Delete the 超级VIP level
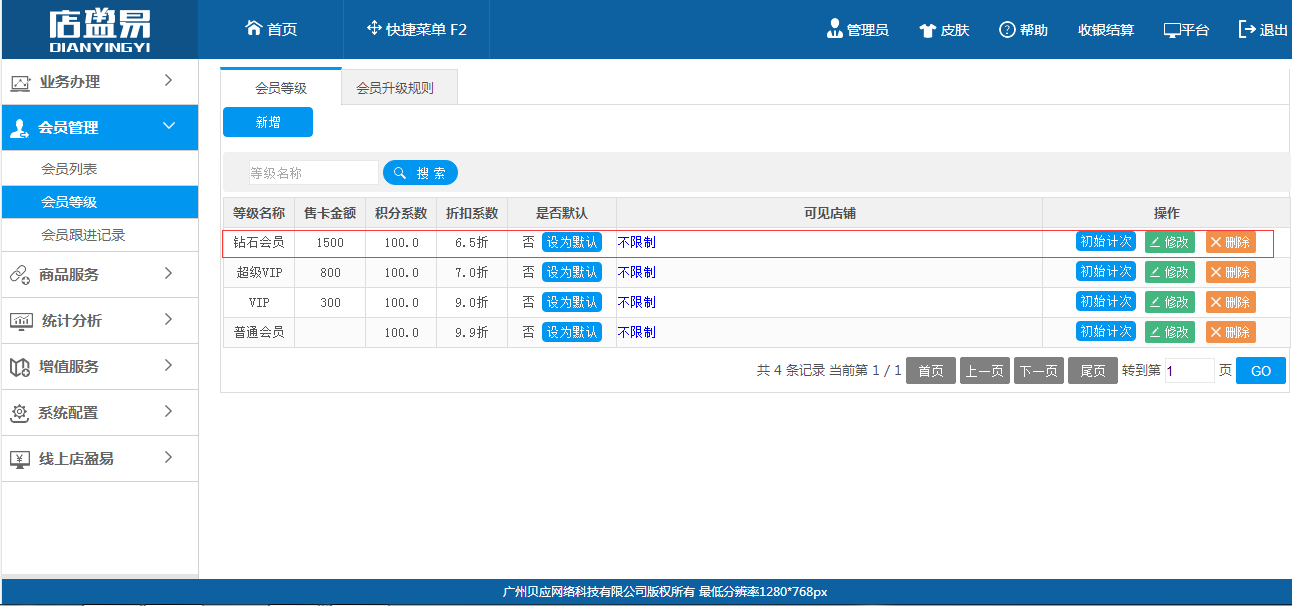Viewport: 1292px width, 606px height. [1231, 272]
